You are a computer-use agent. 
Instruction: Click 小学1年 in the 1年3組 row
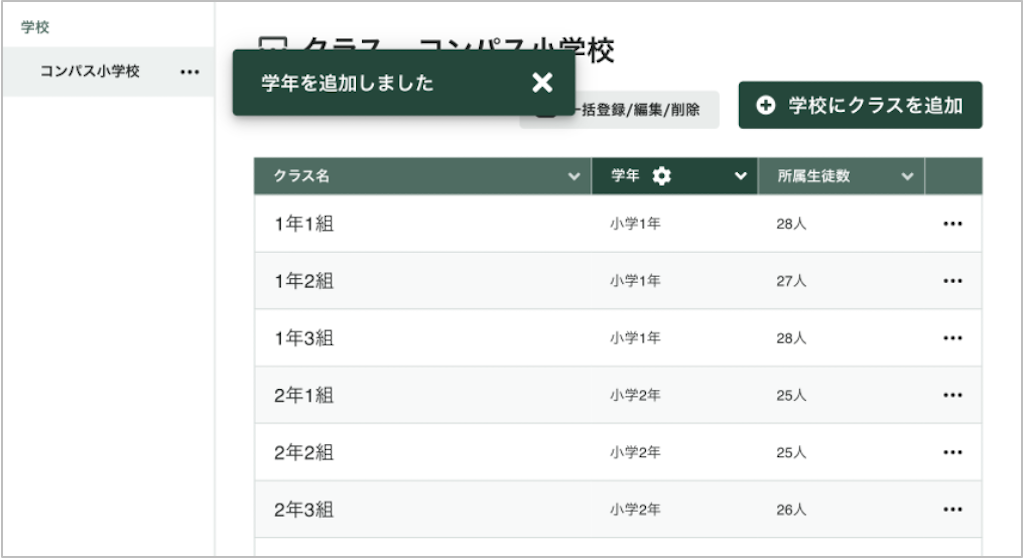click(x=635, y=338)
